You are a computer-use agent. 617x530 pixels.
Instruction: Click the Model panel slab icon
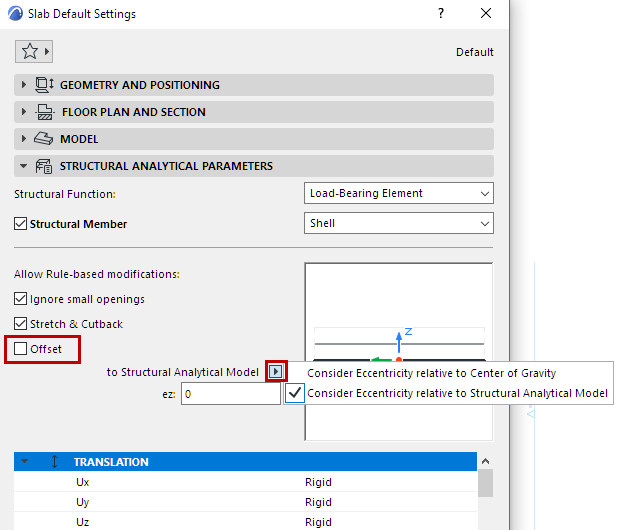click(43, 139)
